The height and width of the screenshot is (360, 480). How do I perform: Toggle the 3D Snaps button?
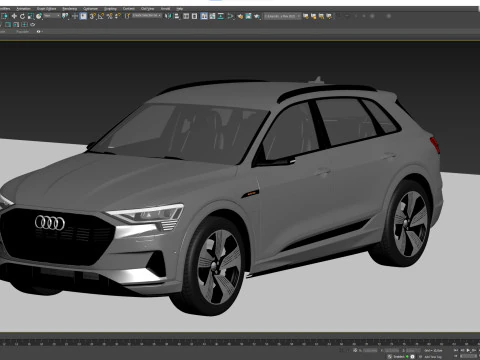coord(93,16)
